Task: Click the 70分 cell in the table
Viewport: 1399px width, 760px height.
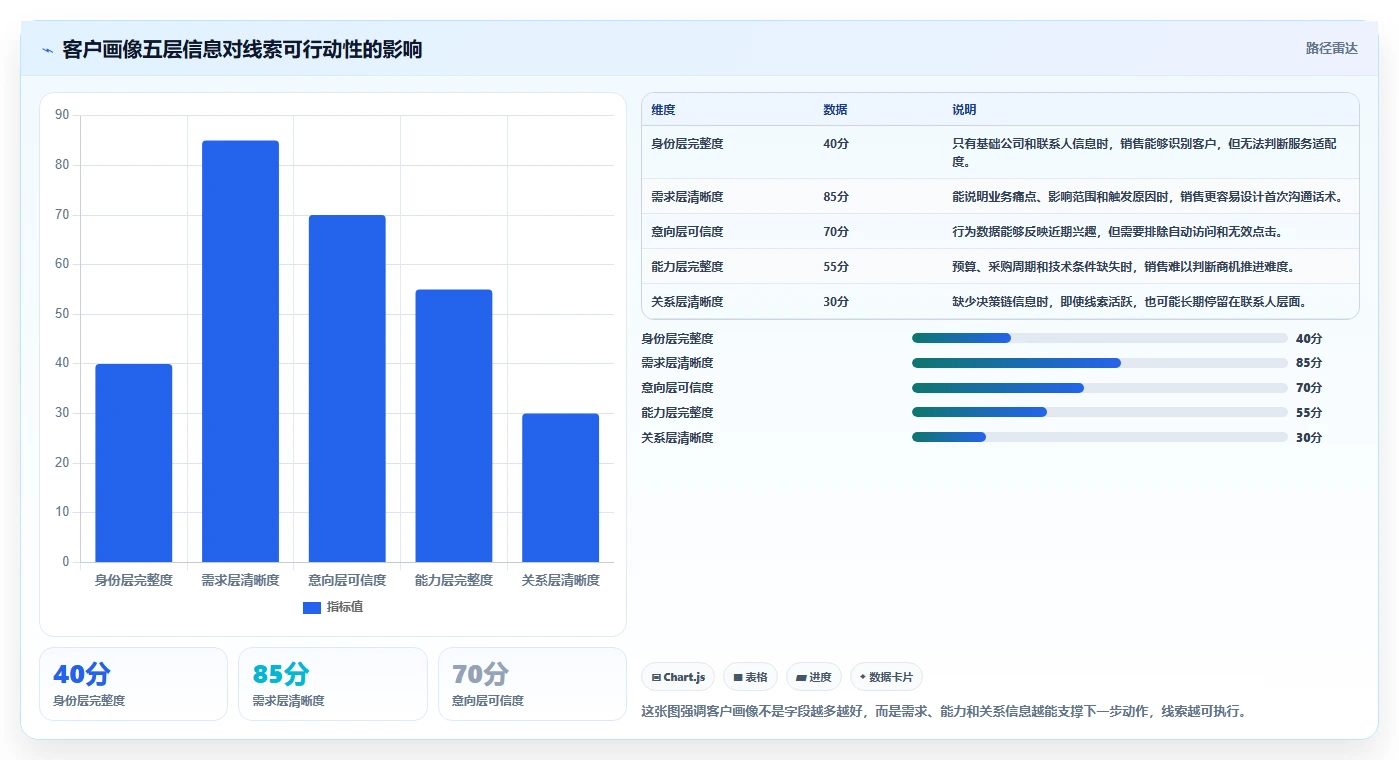Action: pos(836,231)
